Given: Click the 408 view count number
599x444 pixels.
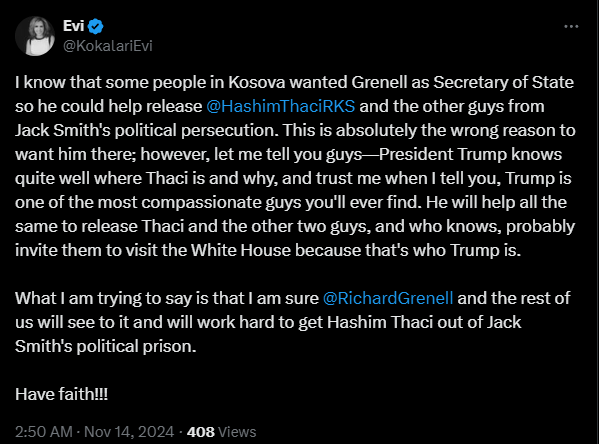Looking at the screenshot, I should pos(201,432).
